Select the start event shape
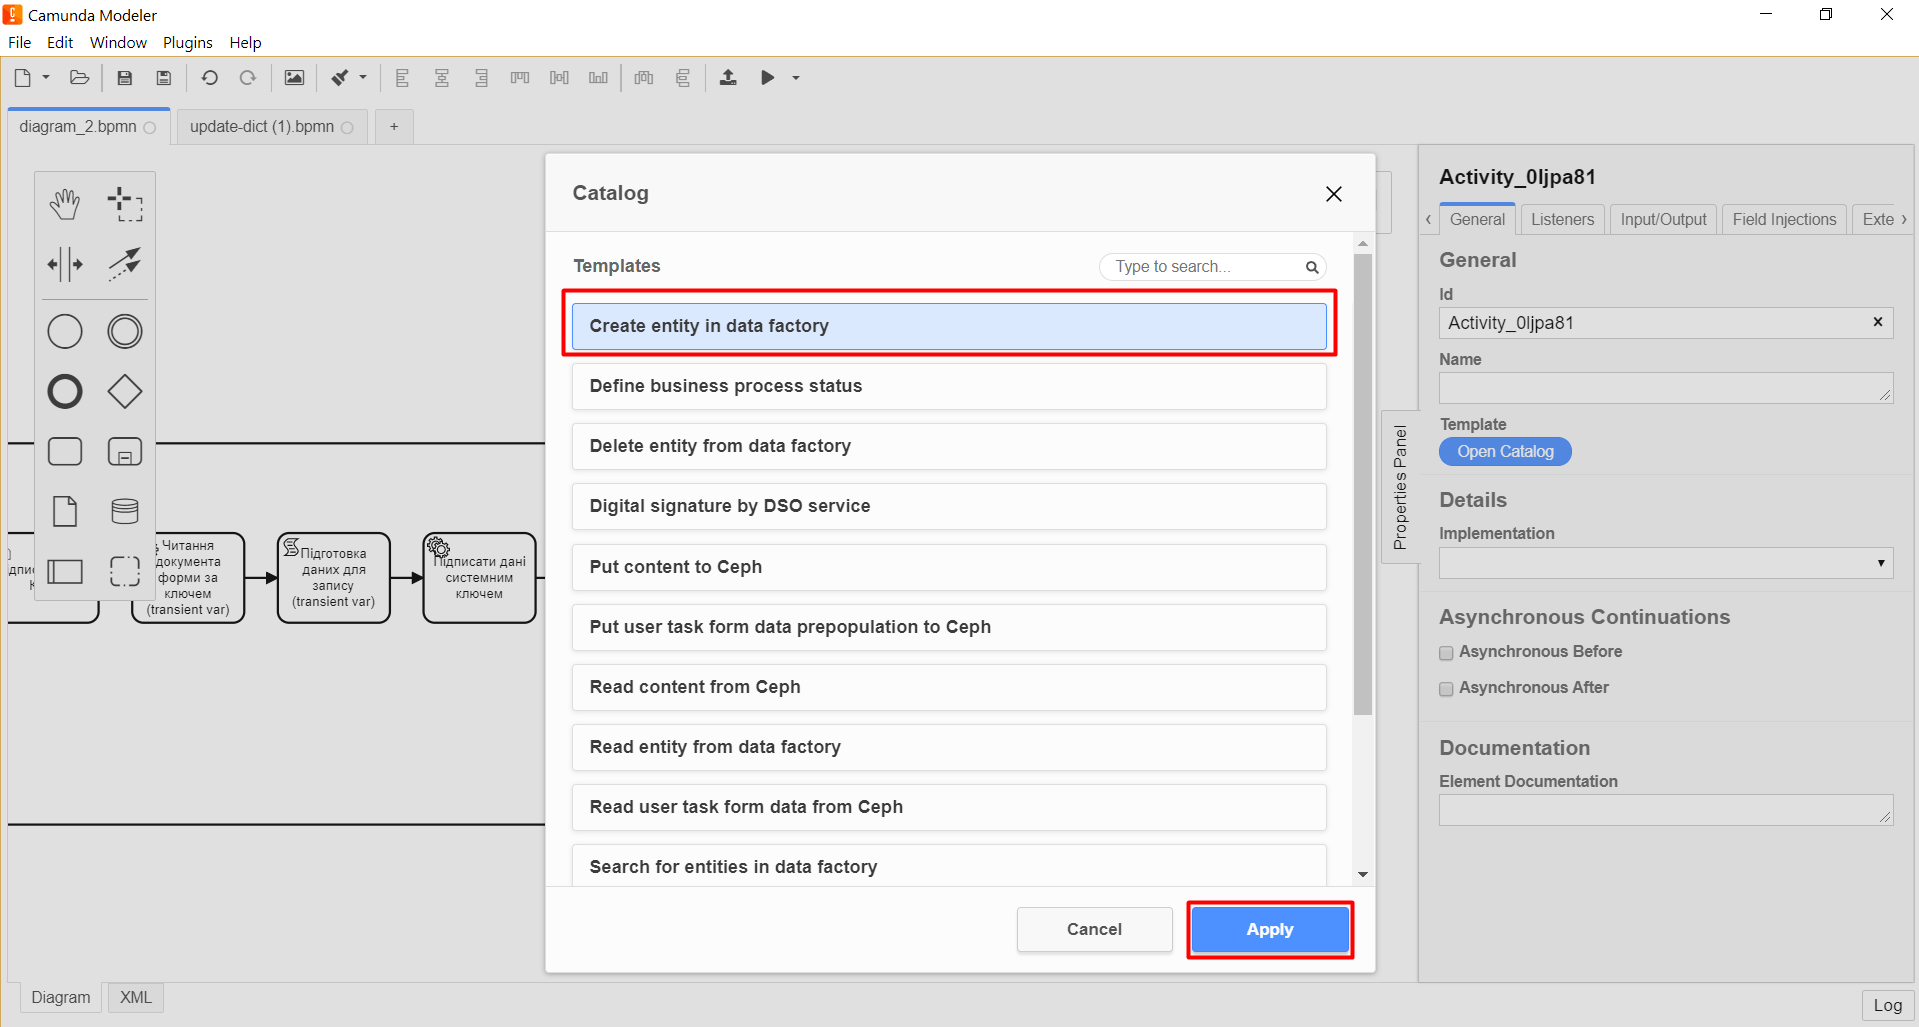The image size is (1919, 1027). click(x=65, y=331)
